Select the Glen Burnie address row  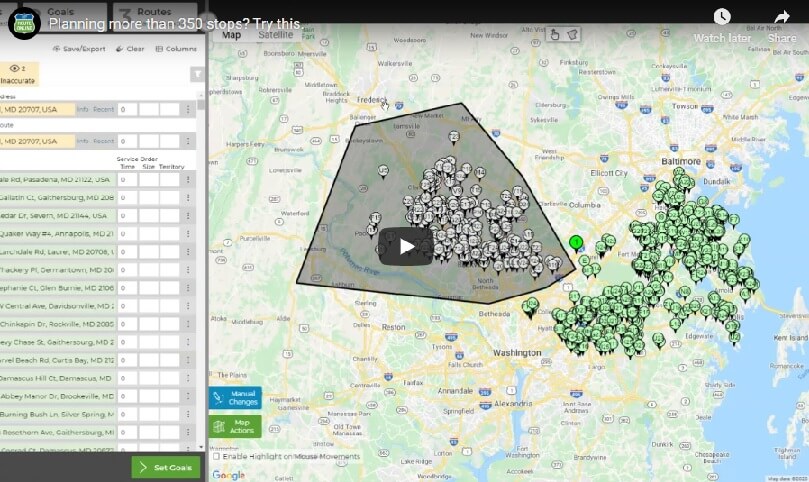tap(58, 288)
